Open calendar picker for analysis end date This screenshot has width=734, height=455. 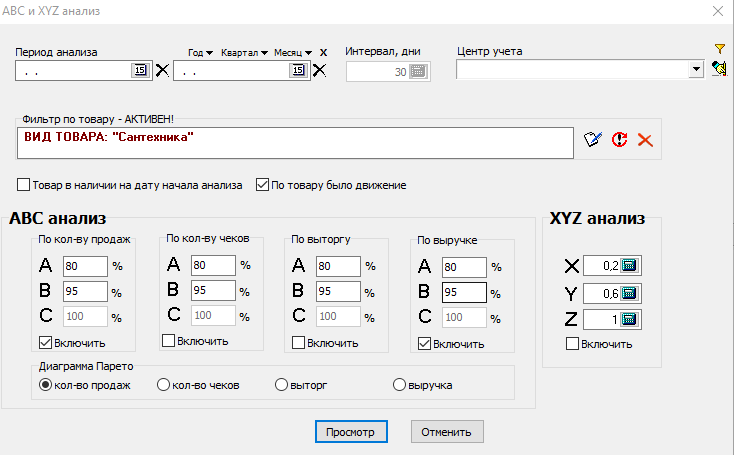tap(297, 70)
